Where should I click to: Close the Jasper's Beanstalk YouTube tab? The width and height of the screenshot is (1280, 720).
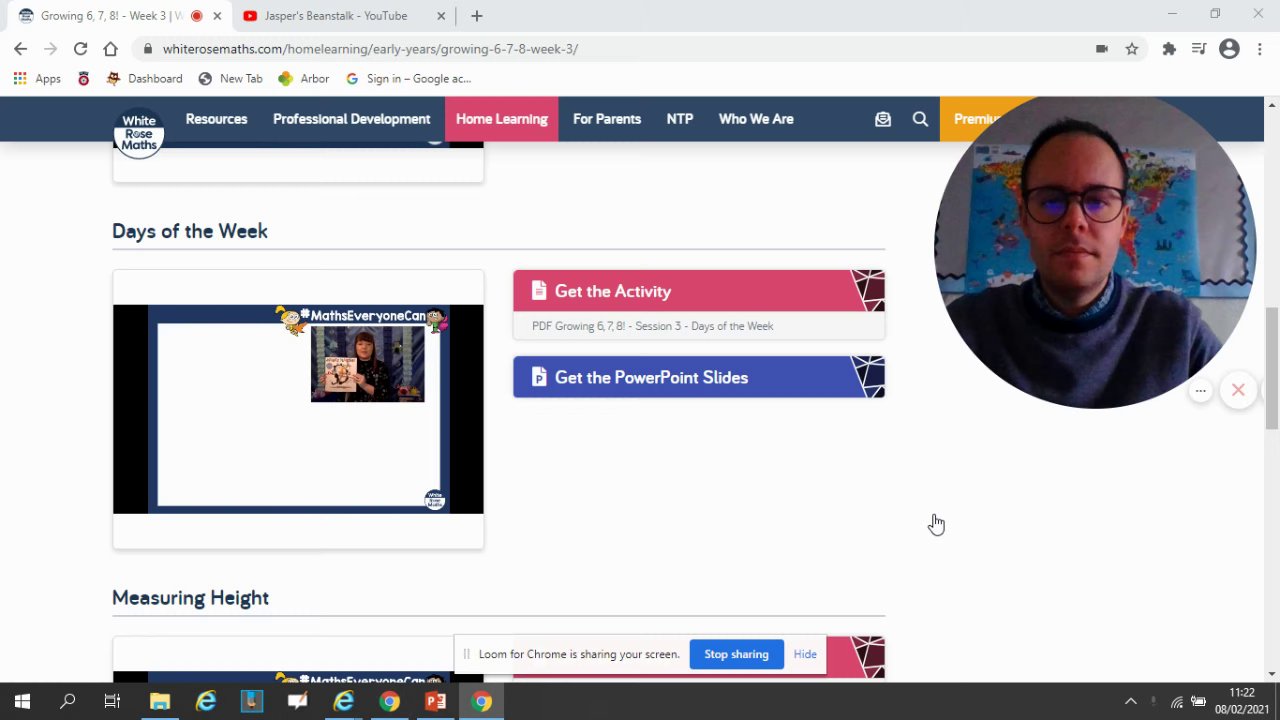[x=441, y=16]
